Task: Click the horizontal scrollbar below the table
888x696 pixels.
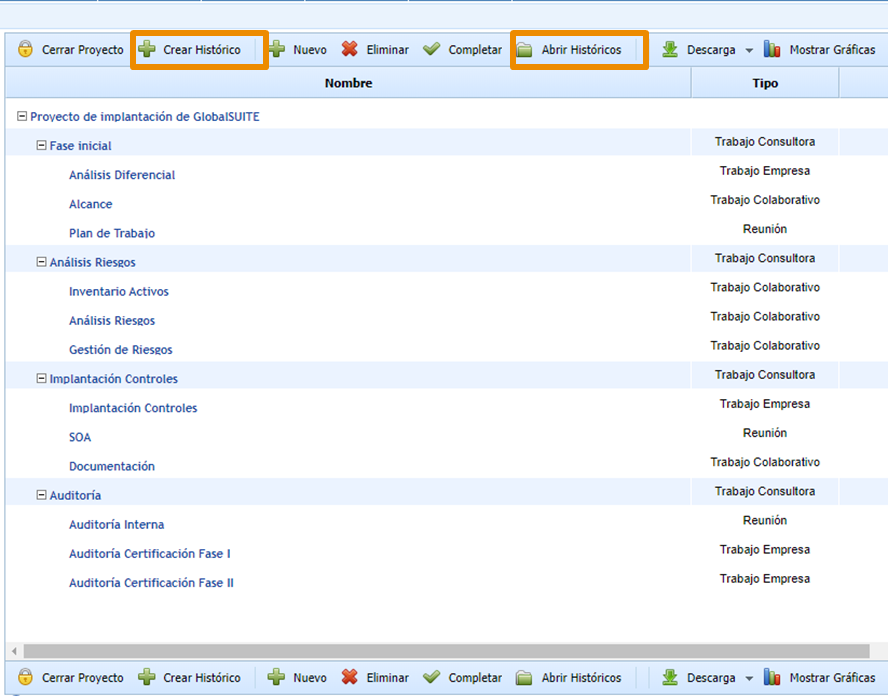Action: click(x=440, y=651)
